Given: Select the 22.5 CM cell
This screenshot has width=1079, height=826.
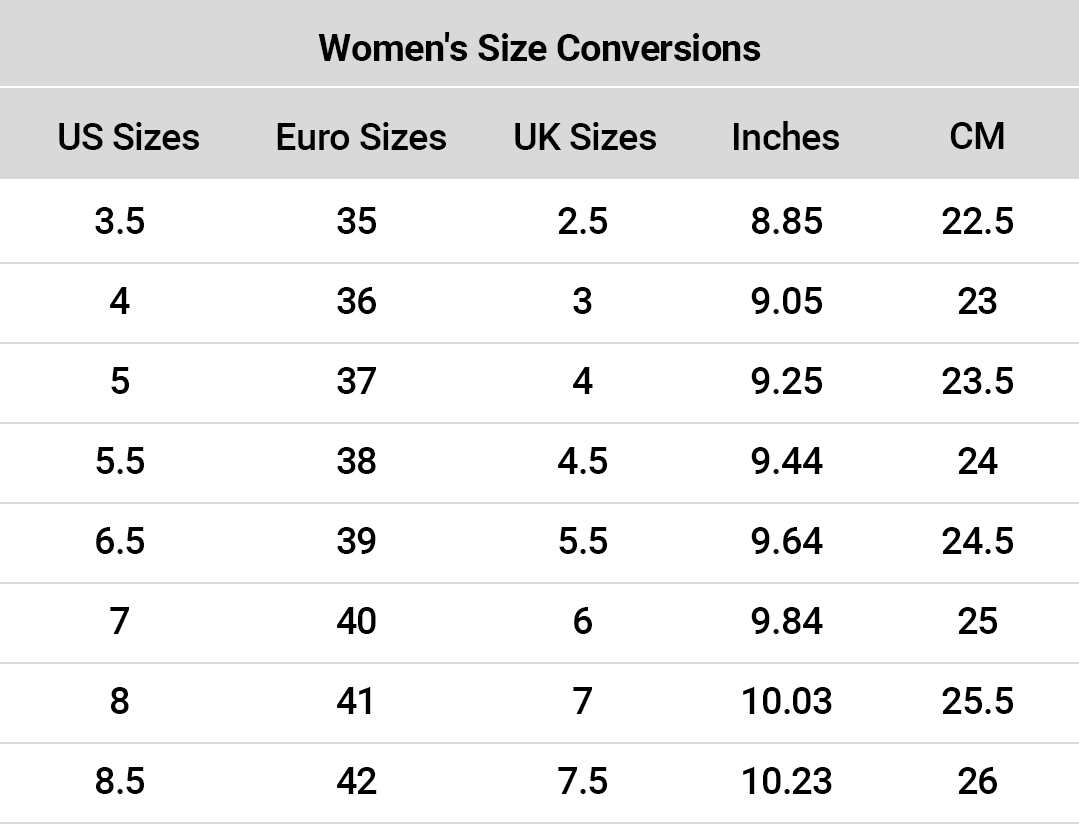Looking at the screenshot, I should click(x=977, y=221).
